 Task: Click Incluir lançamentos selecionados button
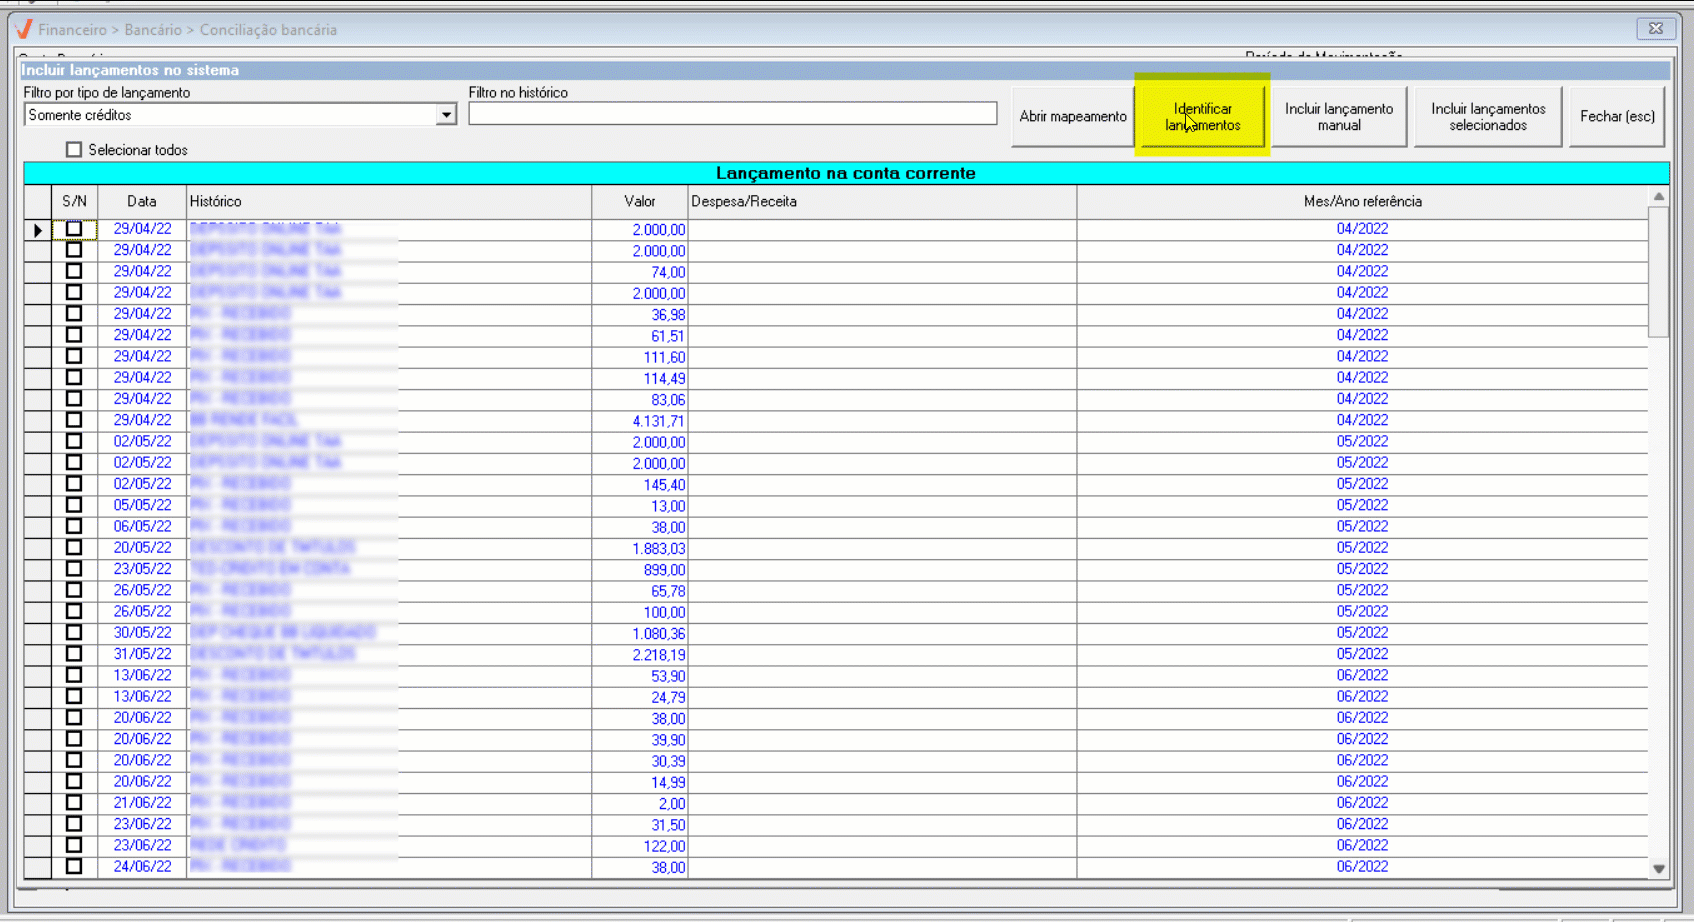coord(1487,116)
